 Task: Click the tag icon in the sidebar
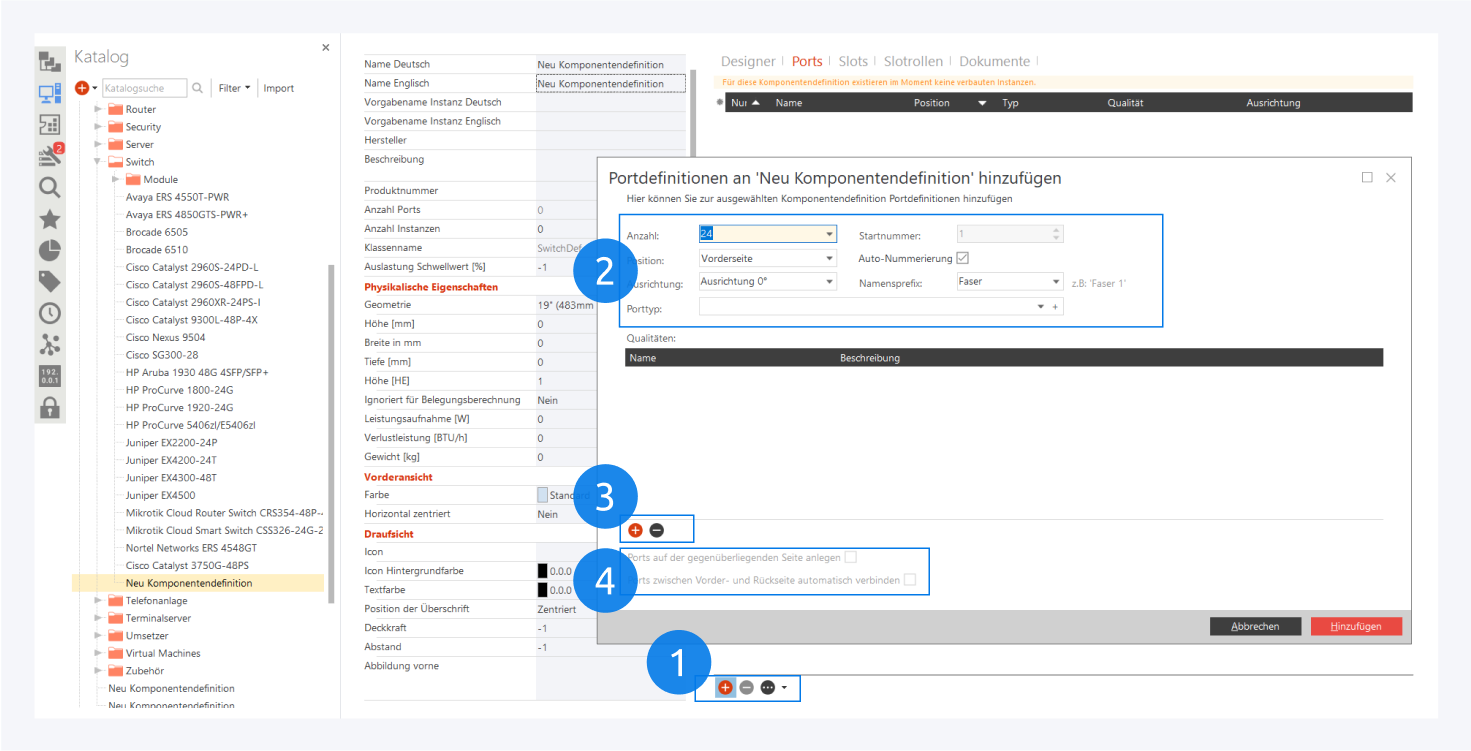click(x=49, y=282)
